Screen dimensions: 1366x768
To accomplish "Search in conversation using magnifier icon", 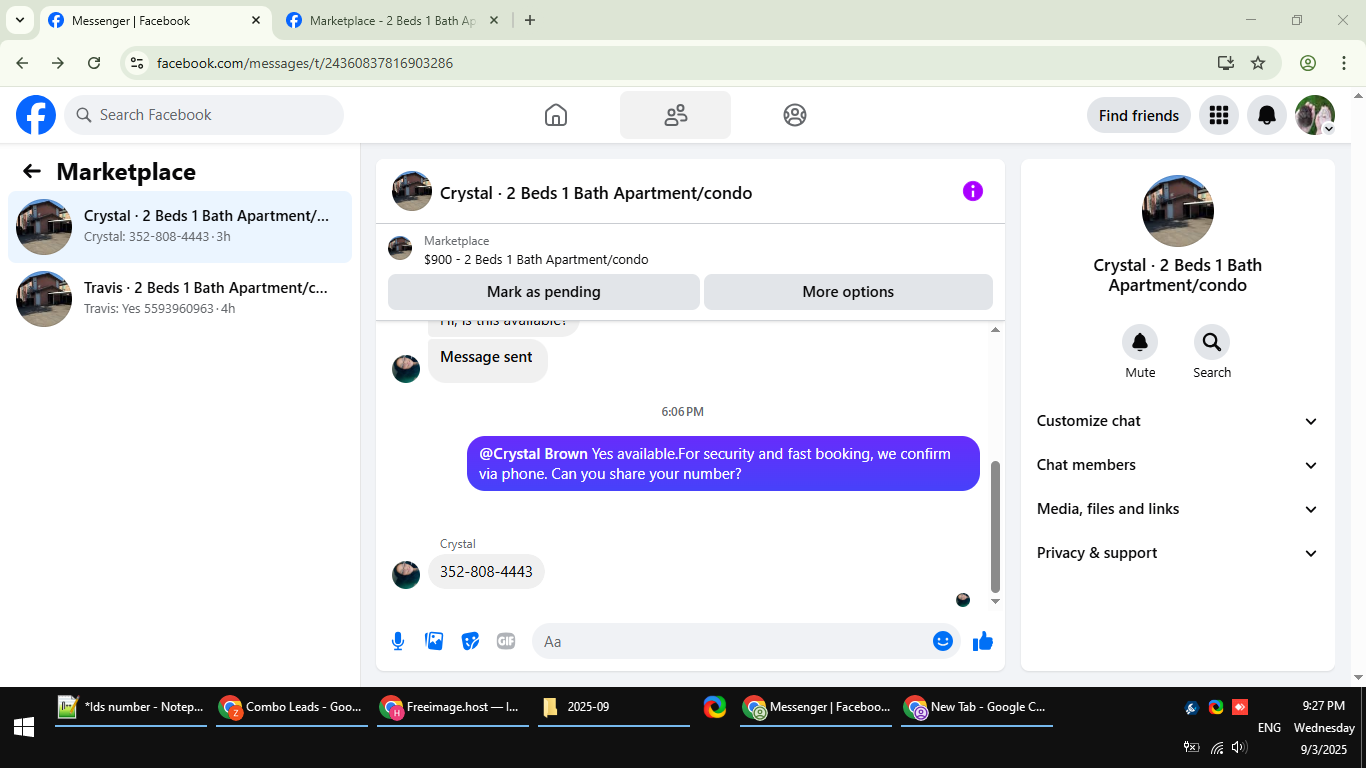I will click(1212, 343).
